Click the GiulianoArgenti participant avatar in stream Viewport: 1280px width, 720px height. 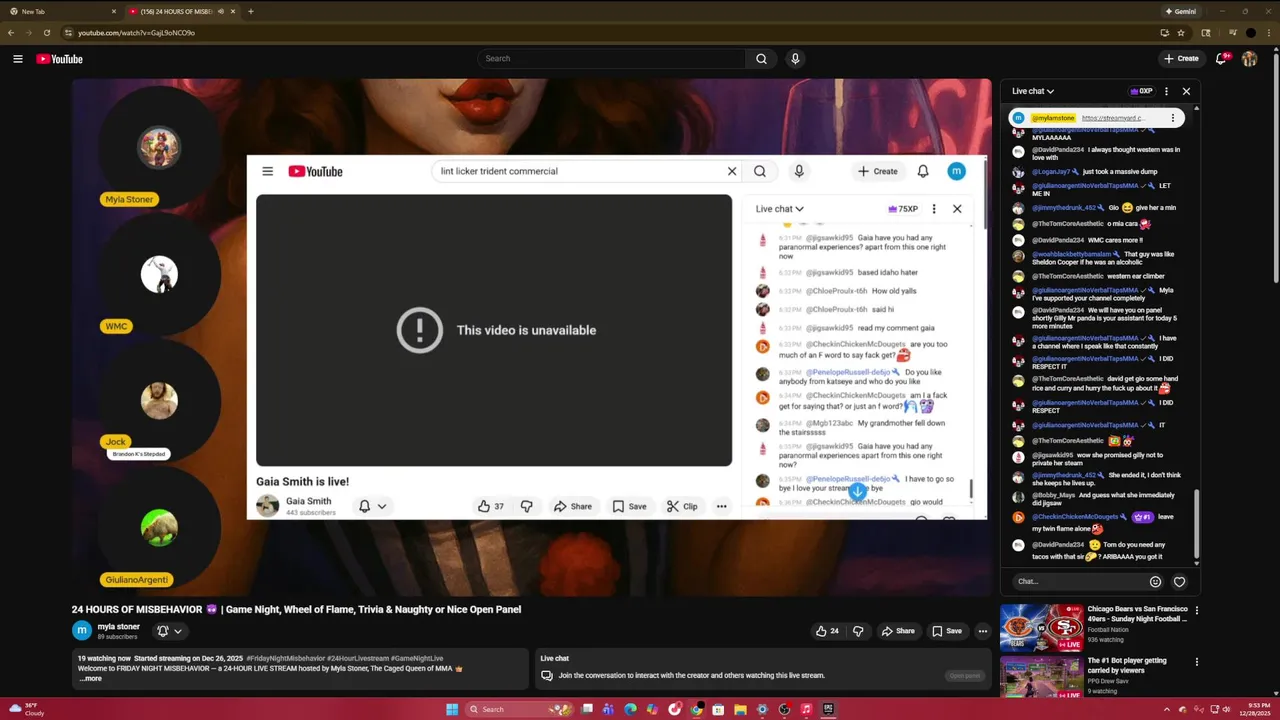click(x=158, y=528)
